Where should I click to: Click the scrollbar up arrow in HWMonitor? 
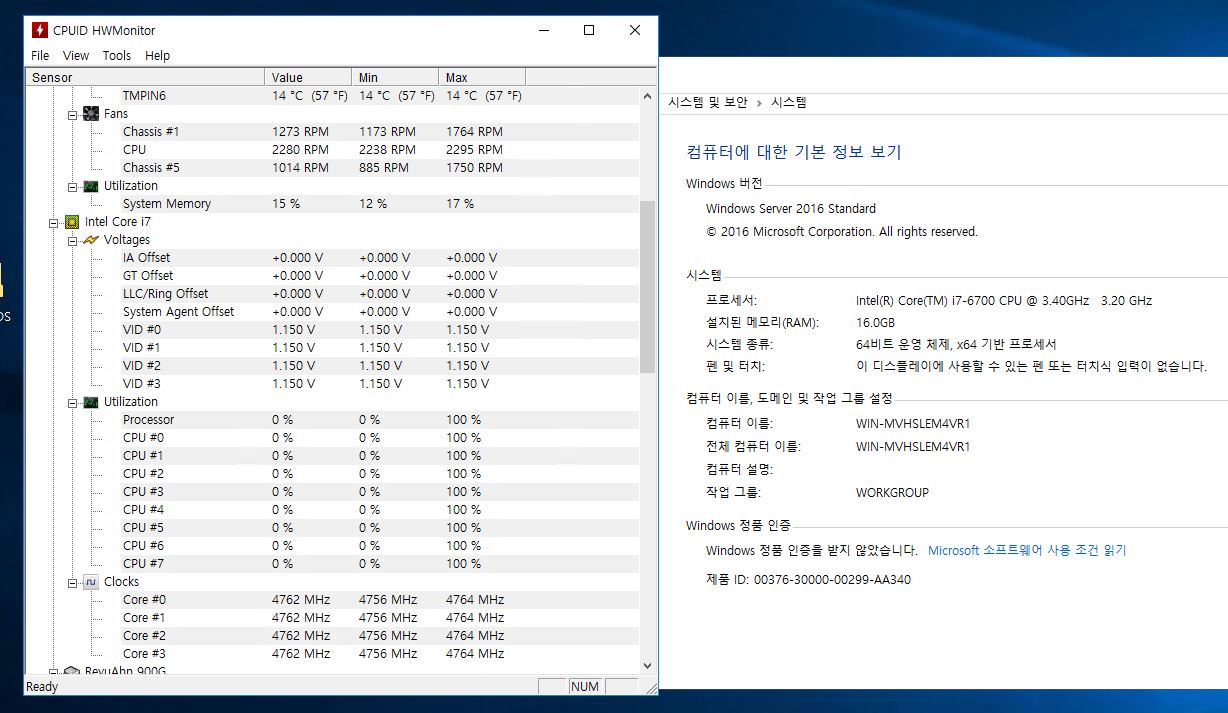click(647, 95)
